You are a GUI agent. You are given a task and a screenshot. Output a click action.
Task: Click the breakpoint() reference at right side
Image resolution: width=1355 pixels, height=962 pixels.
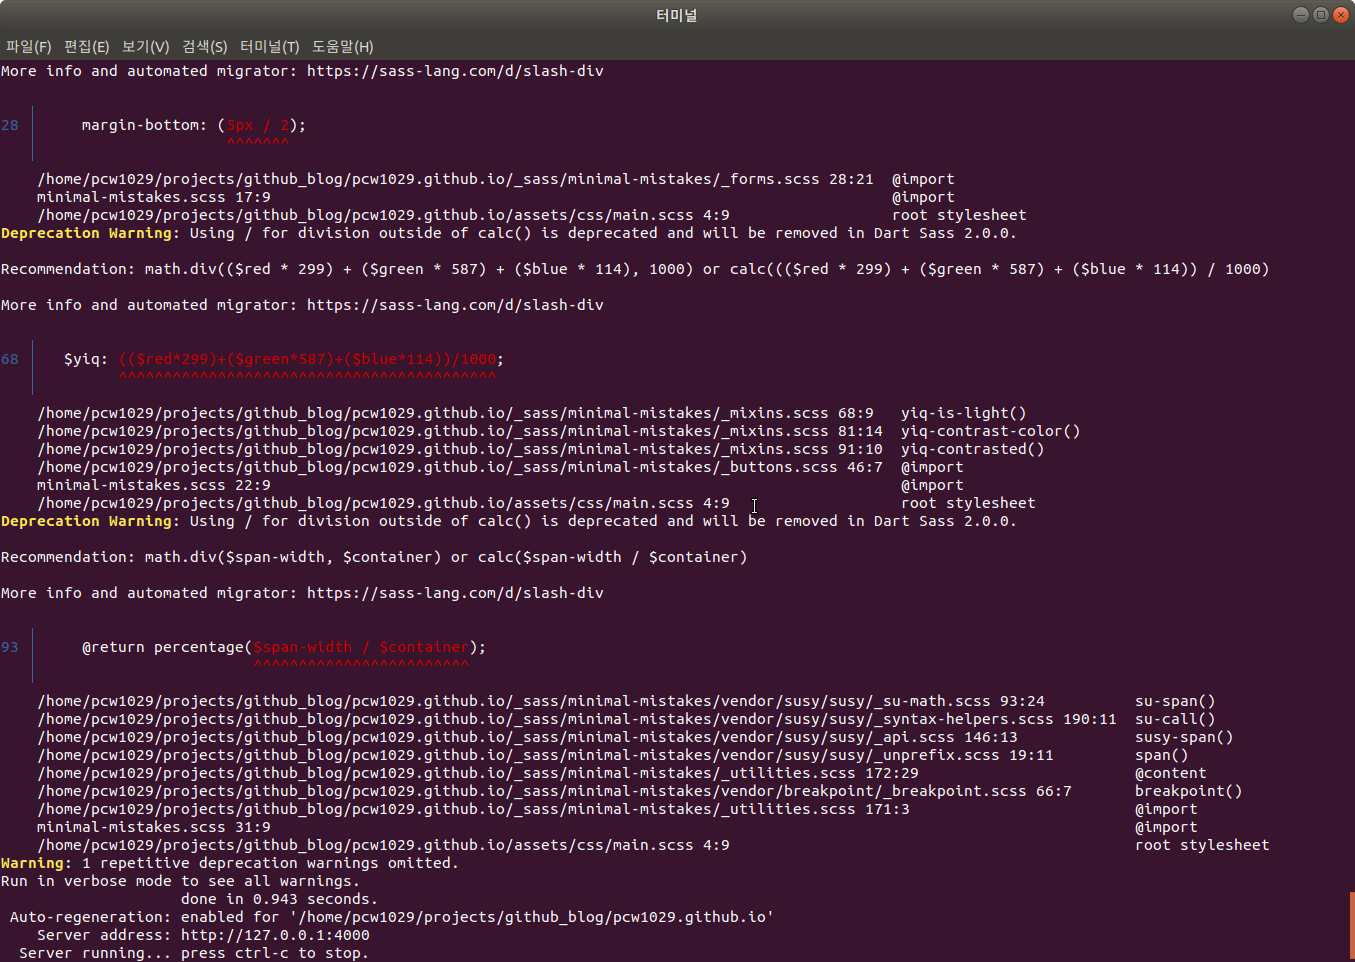pos(1188,790)
